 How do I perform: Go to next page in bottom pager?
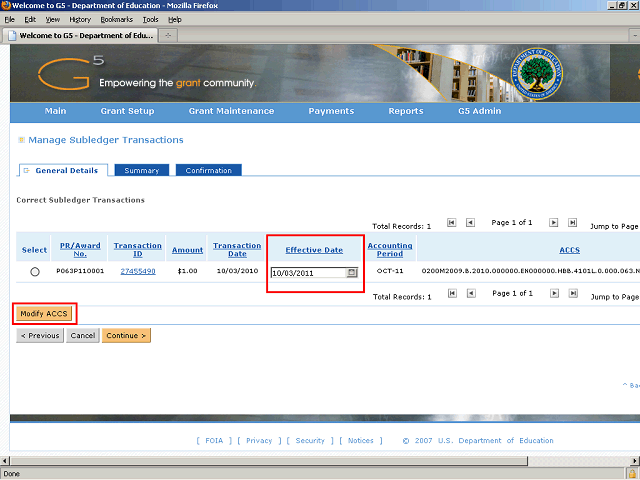pyautogui.click(x=554, y=293)
